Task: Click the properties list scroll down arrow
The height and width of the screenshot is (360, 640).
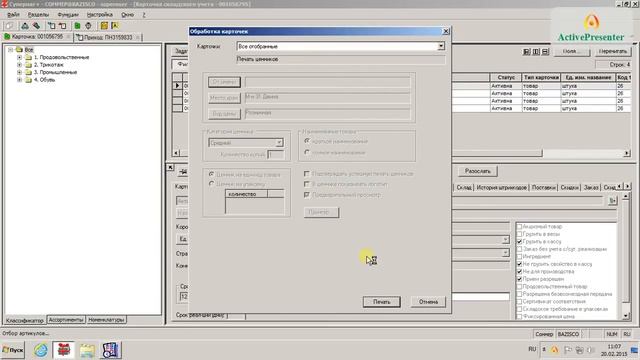Action: click(x=626, y=316)
